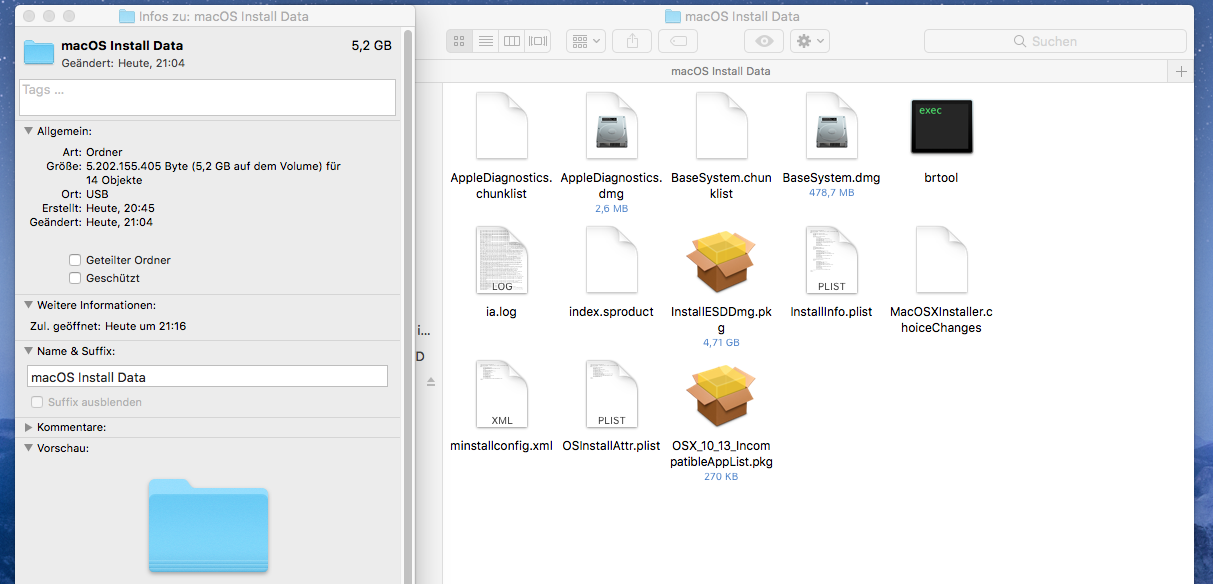Click the minstallconfig.xml name label

point(501,446)
